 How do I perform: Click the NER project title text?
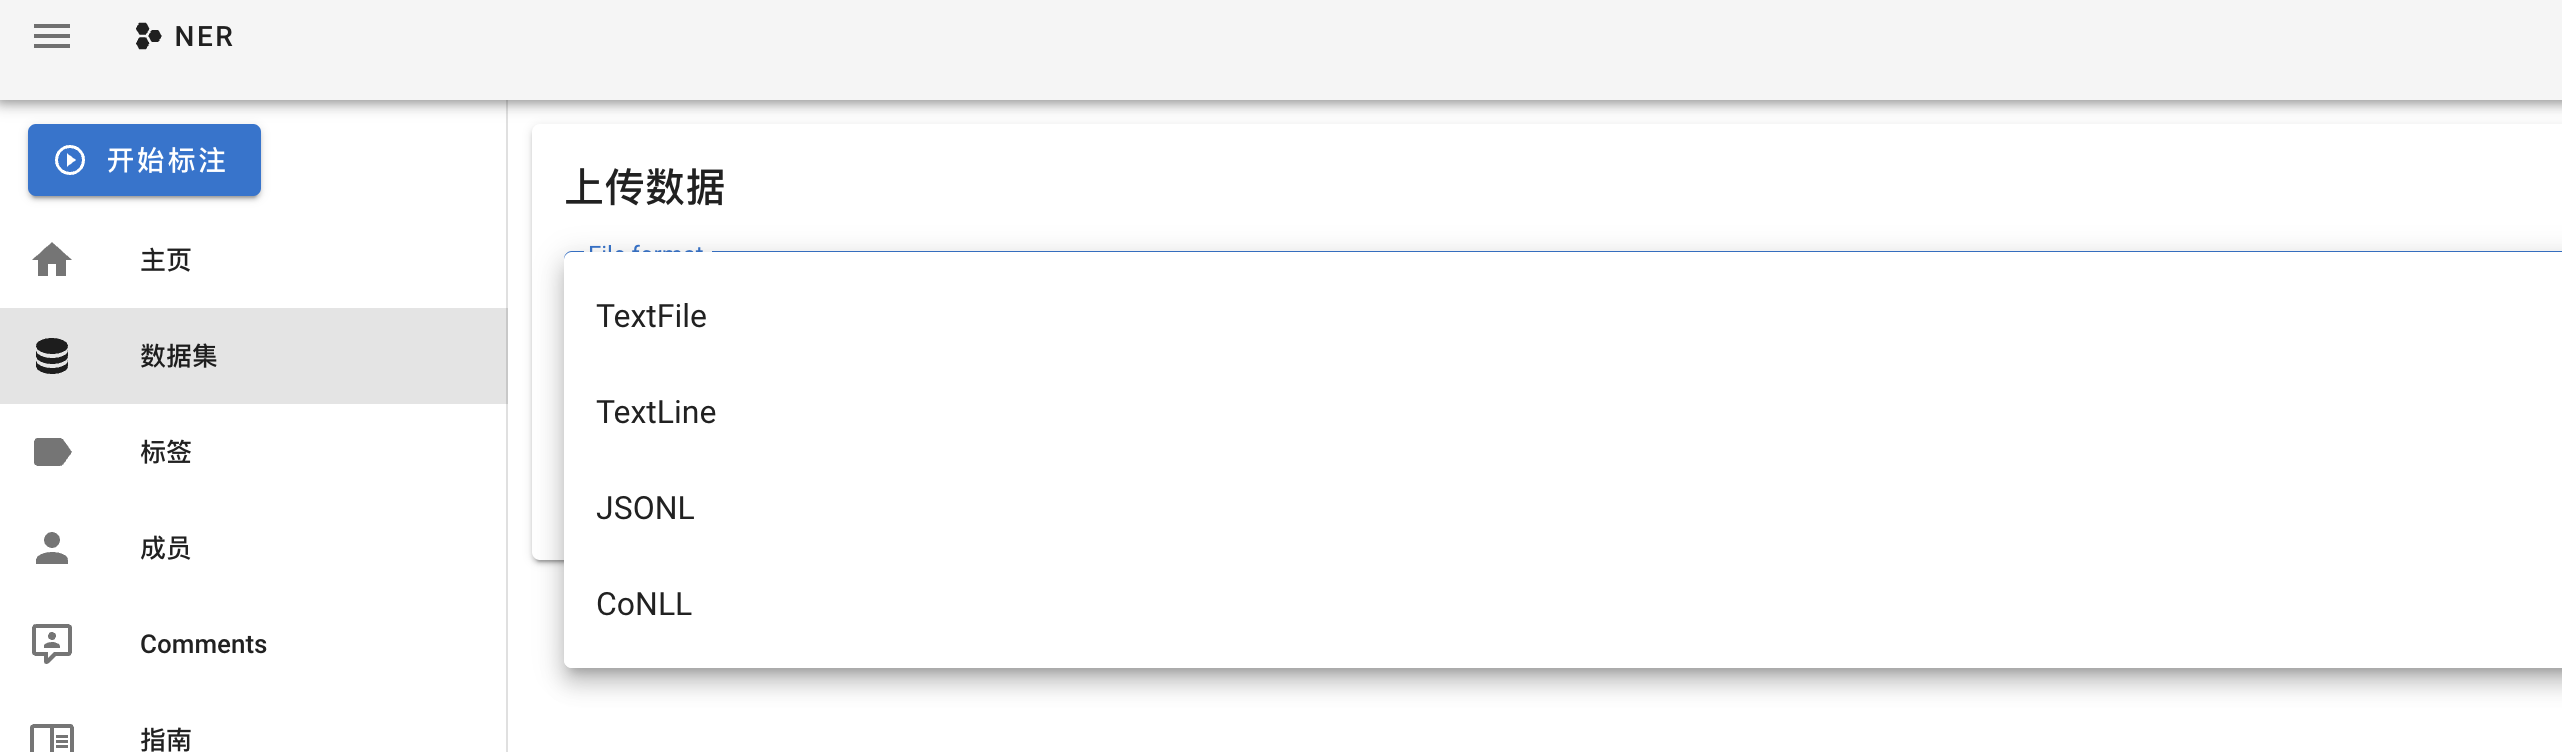click(204, 37)
